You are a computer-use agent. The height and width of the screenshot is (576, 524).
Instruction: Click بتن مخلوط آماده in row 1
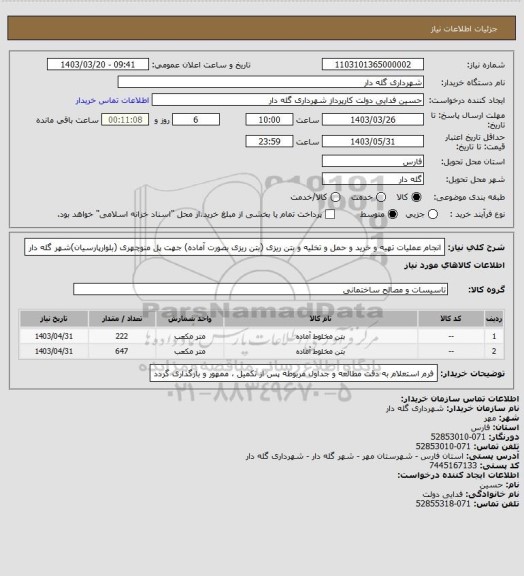click(x=320, y=336)
